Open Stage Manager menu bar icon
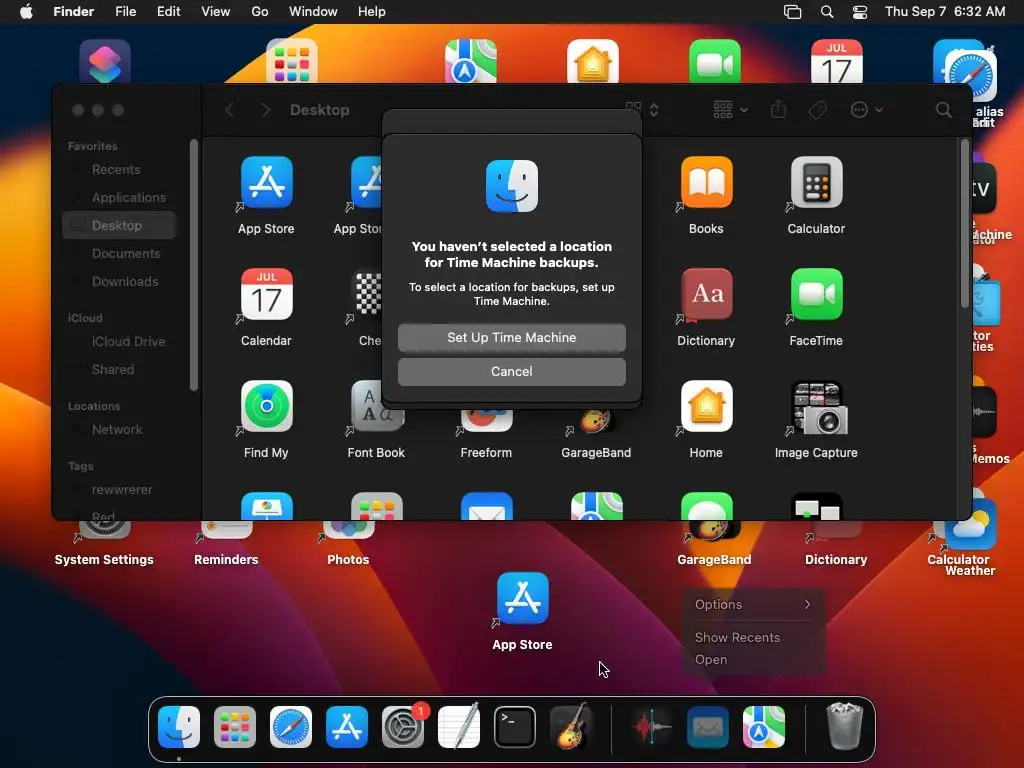This screenshot has height=768, width=1024. (x=792, y=12)
